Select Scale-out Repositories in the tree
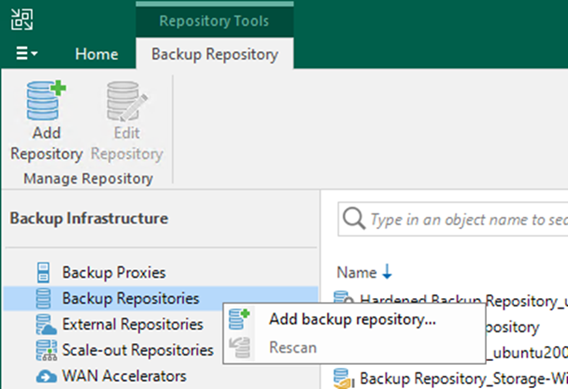 138,350
